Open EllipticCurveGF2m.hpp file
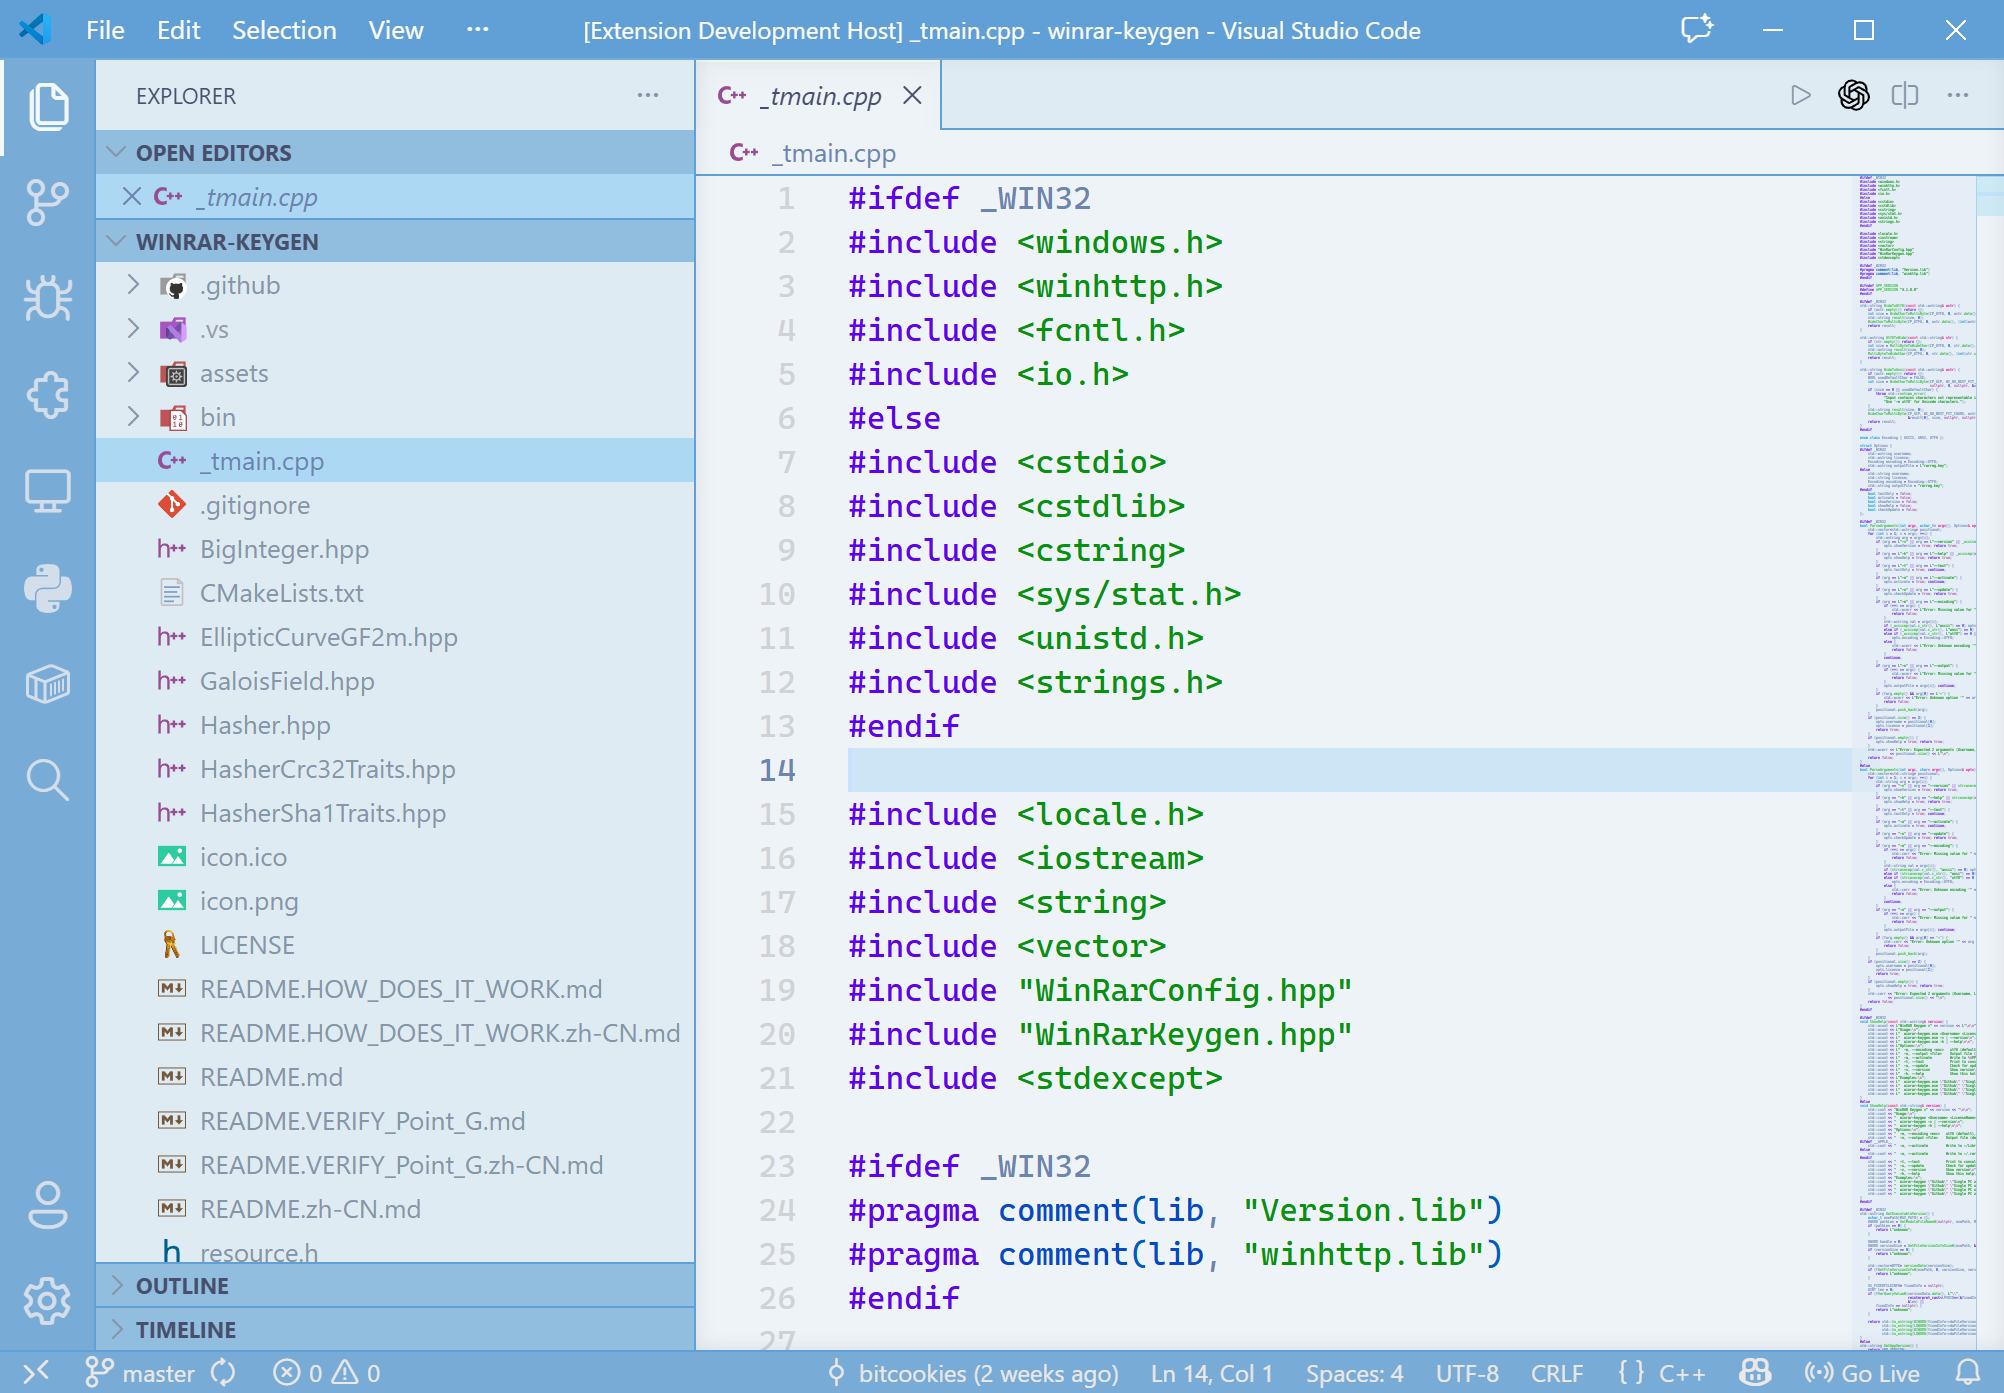This screenshot has width=2004, height=1393. pos(394,637)
